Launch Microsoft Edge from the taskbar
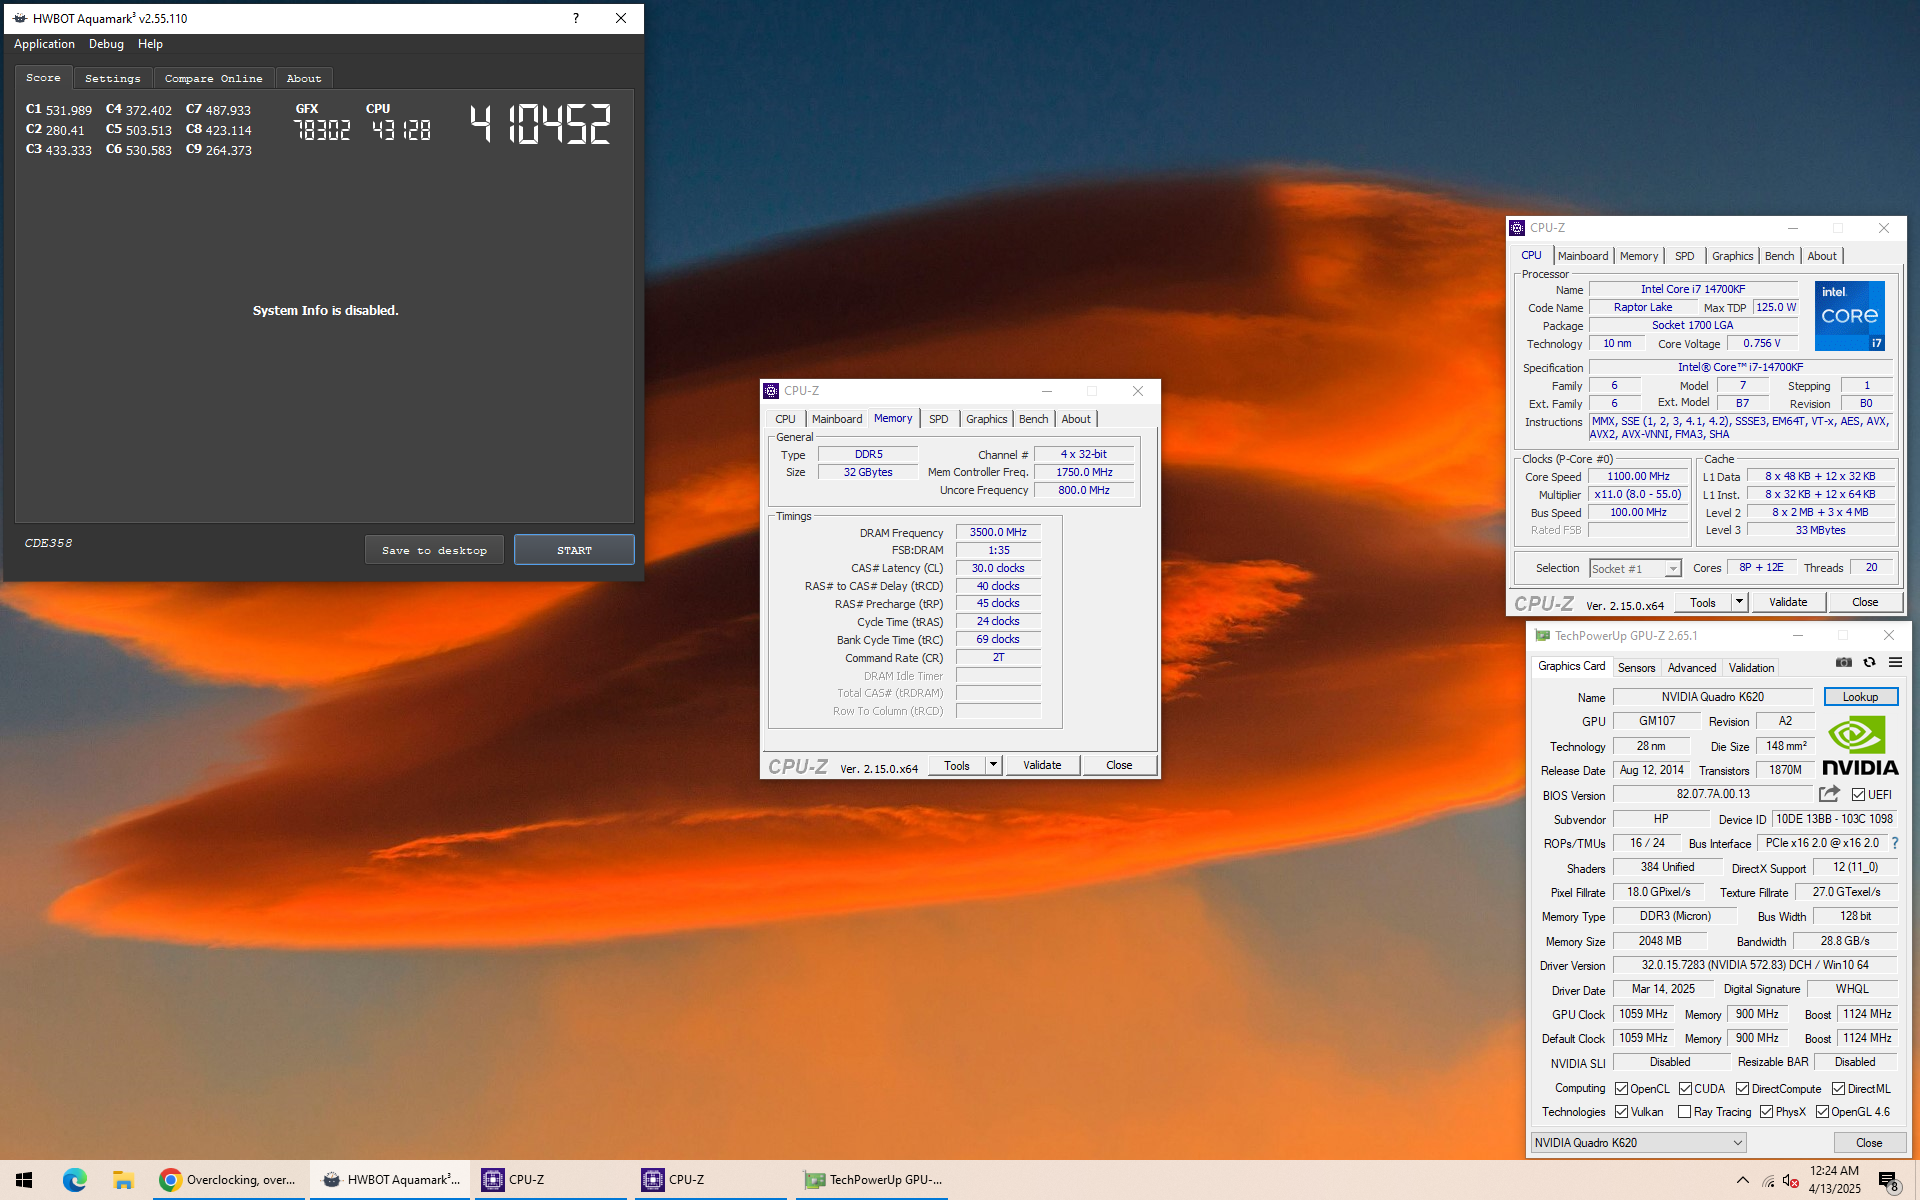 [74, 1180]
